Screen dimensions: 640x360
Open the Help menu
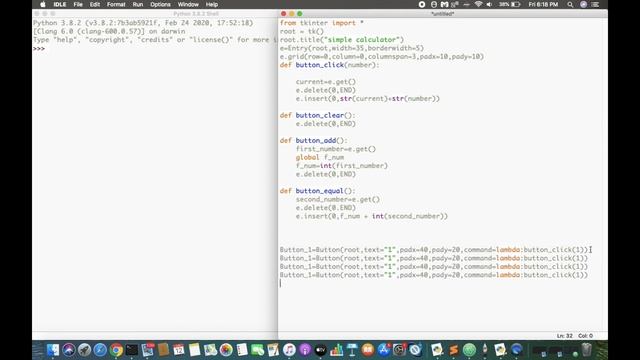click(x=211, y=4)
